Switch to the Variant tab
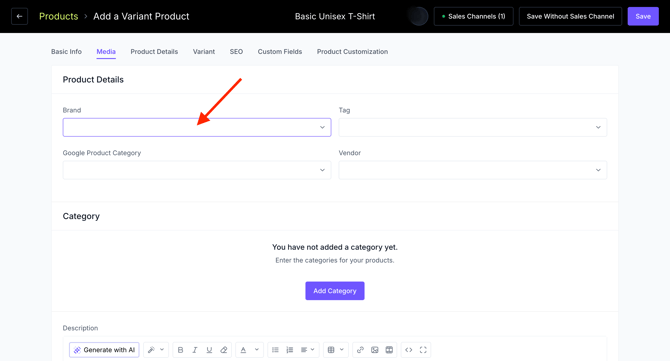Viewport: 670px width, 361px height. point(204,52)
